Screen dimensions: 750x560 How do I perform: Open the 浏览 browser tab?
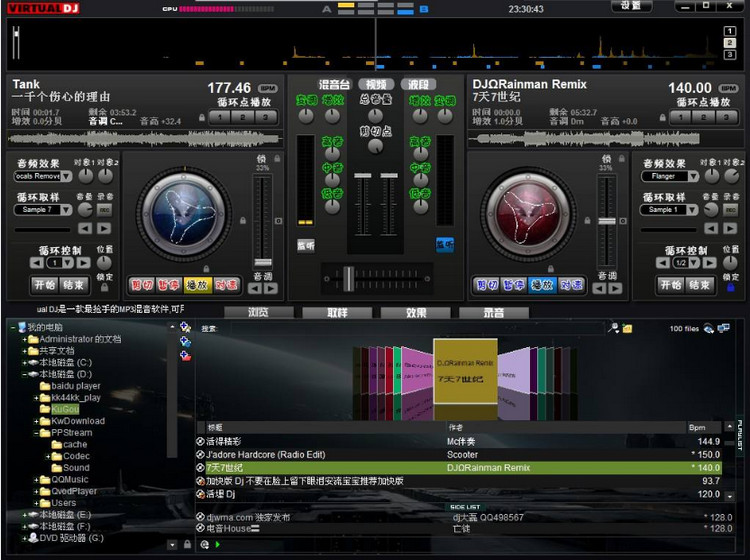[259, 313]
